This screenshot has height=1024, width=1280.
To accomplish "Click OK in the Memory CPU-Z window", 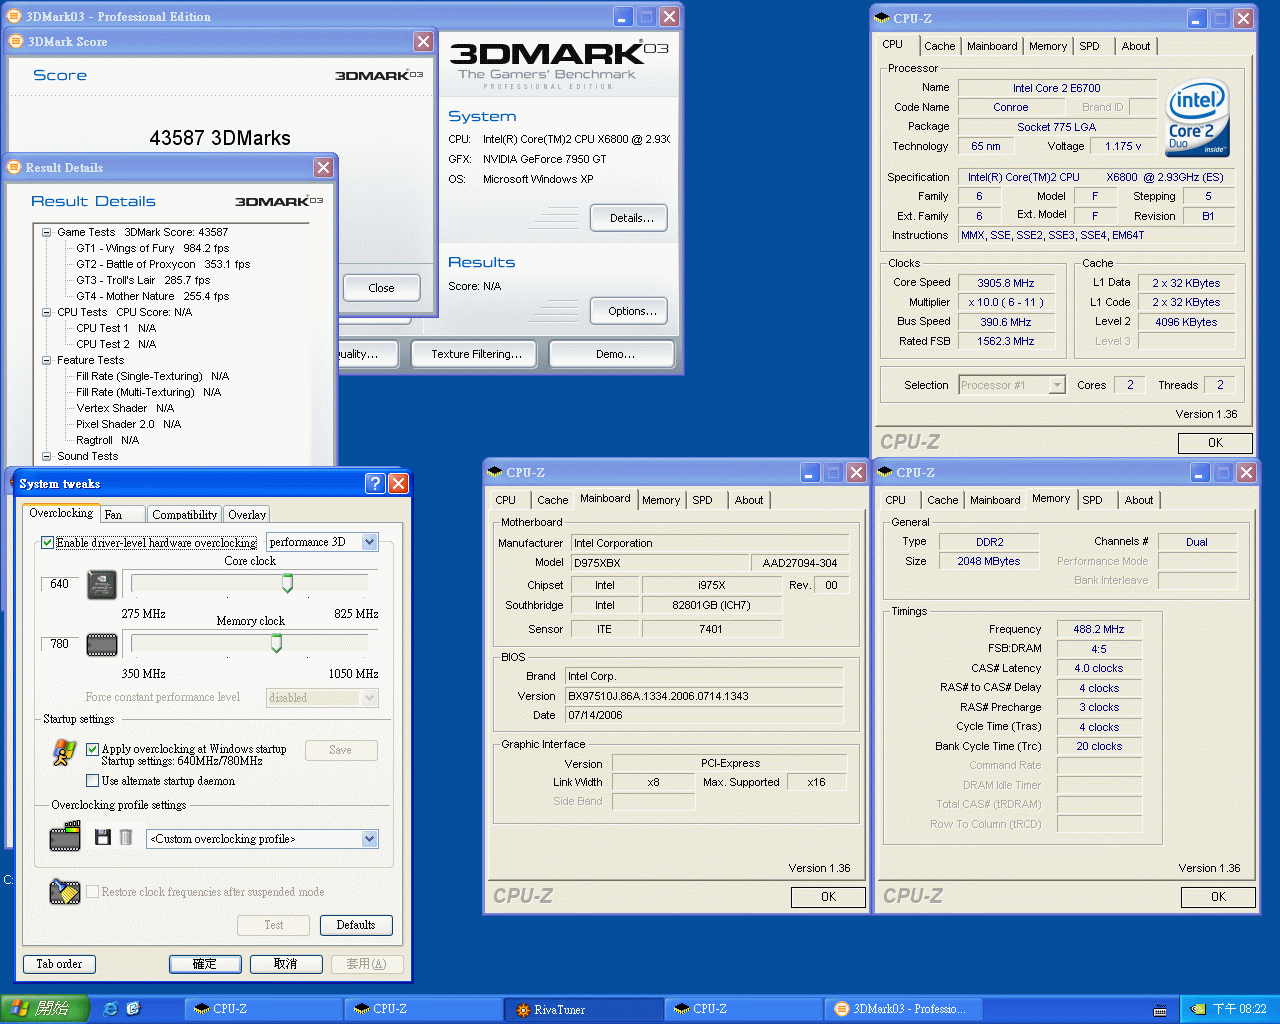I will (x=1218, y=897).
